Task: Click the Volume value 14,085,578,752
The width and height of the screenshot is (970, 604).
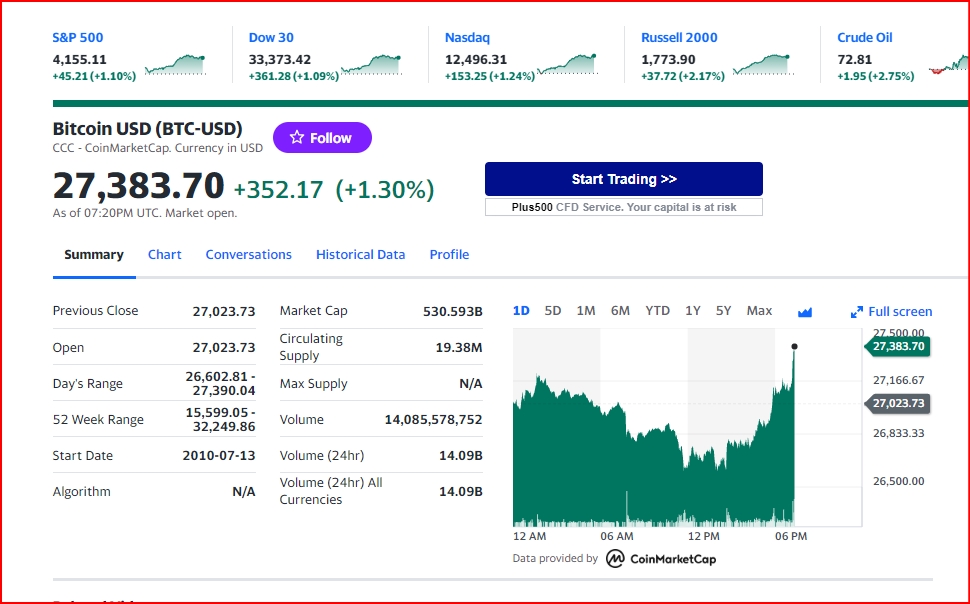Action: [x=434, y=420]
